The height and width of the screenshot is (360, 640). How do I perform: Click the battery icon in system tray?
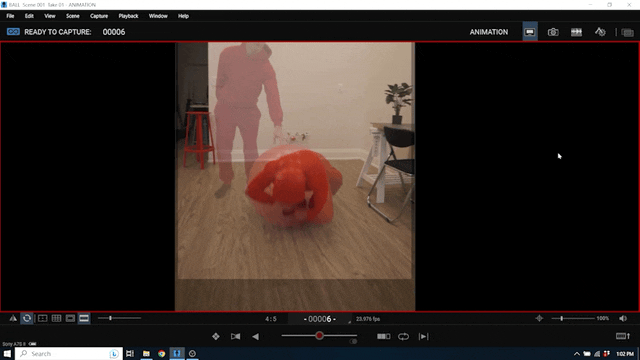click(587, 354)
